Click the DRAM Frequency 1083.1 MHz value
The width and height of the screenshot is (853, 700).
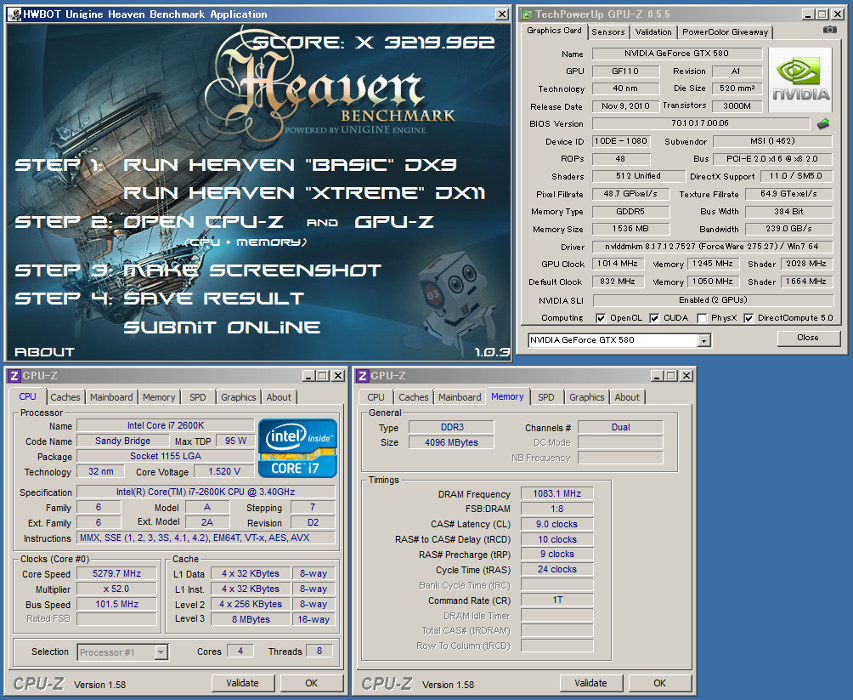pos(557,493)
